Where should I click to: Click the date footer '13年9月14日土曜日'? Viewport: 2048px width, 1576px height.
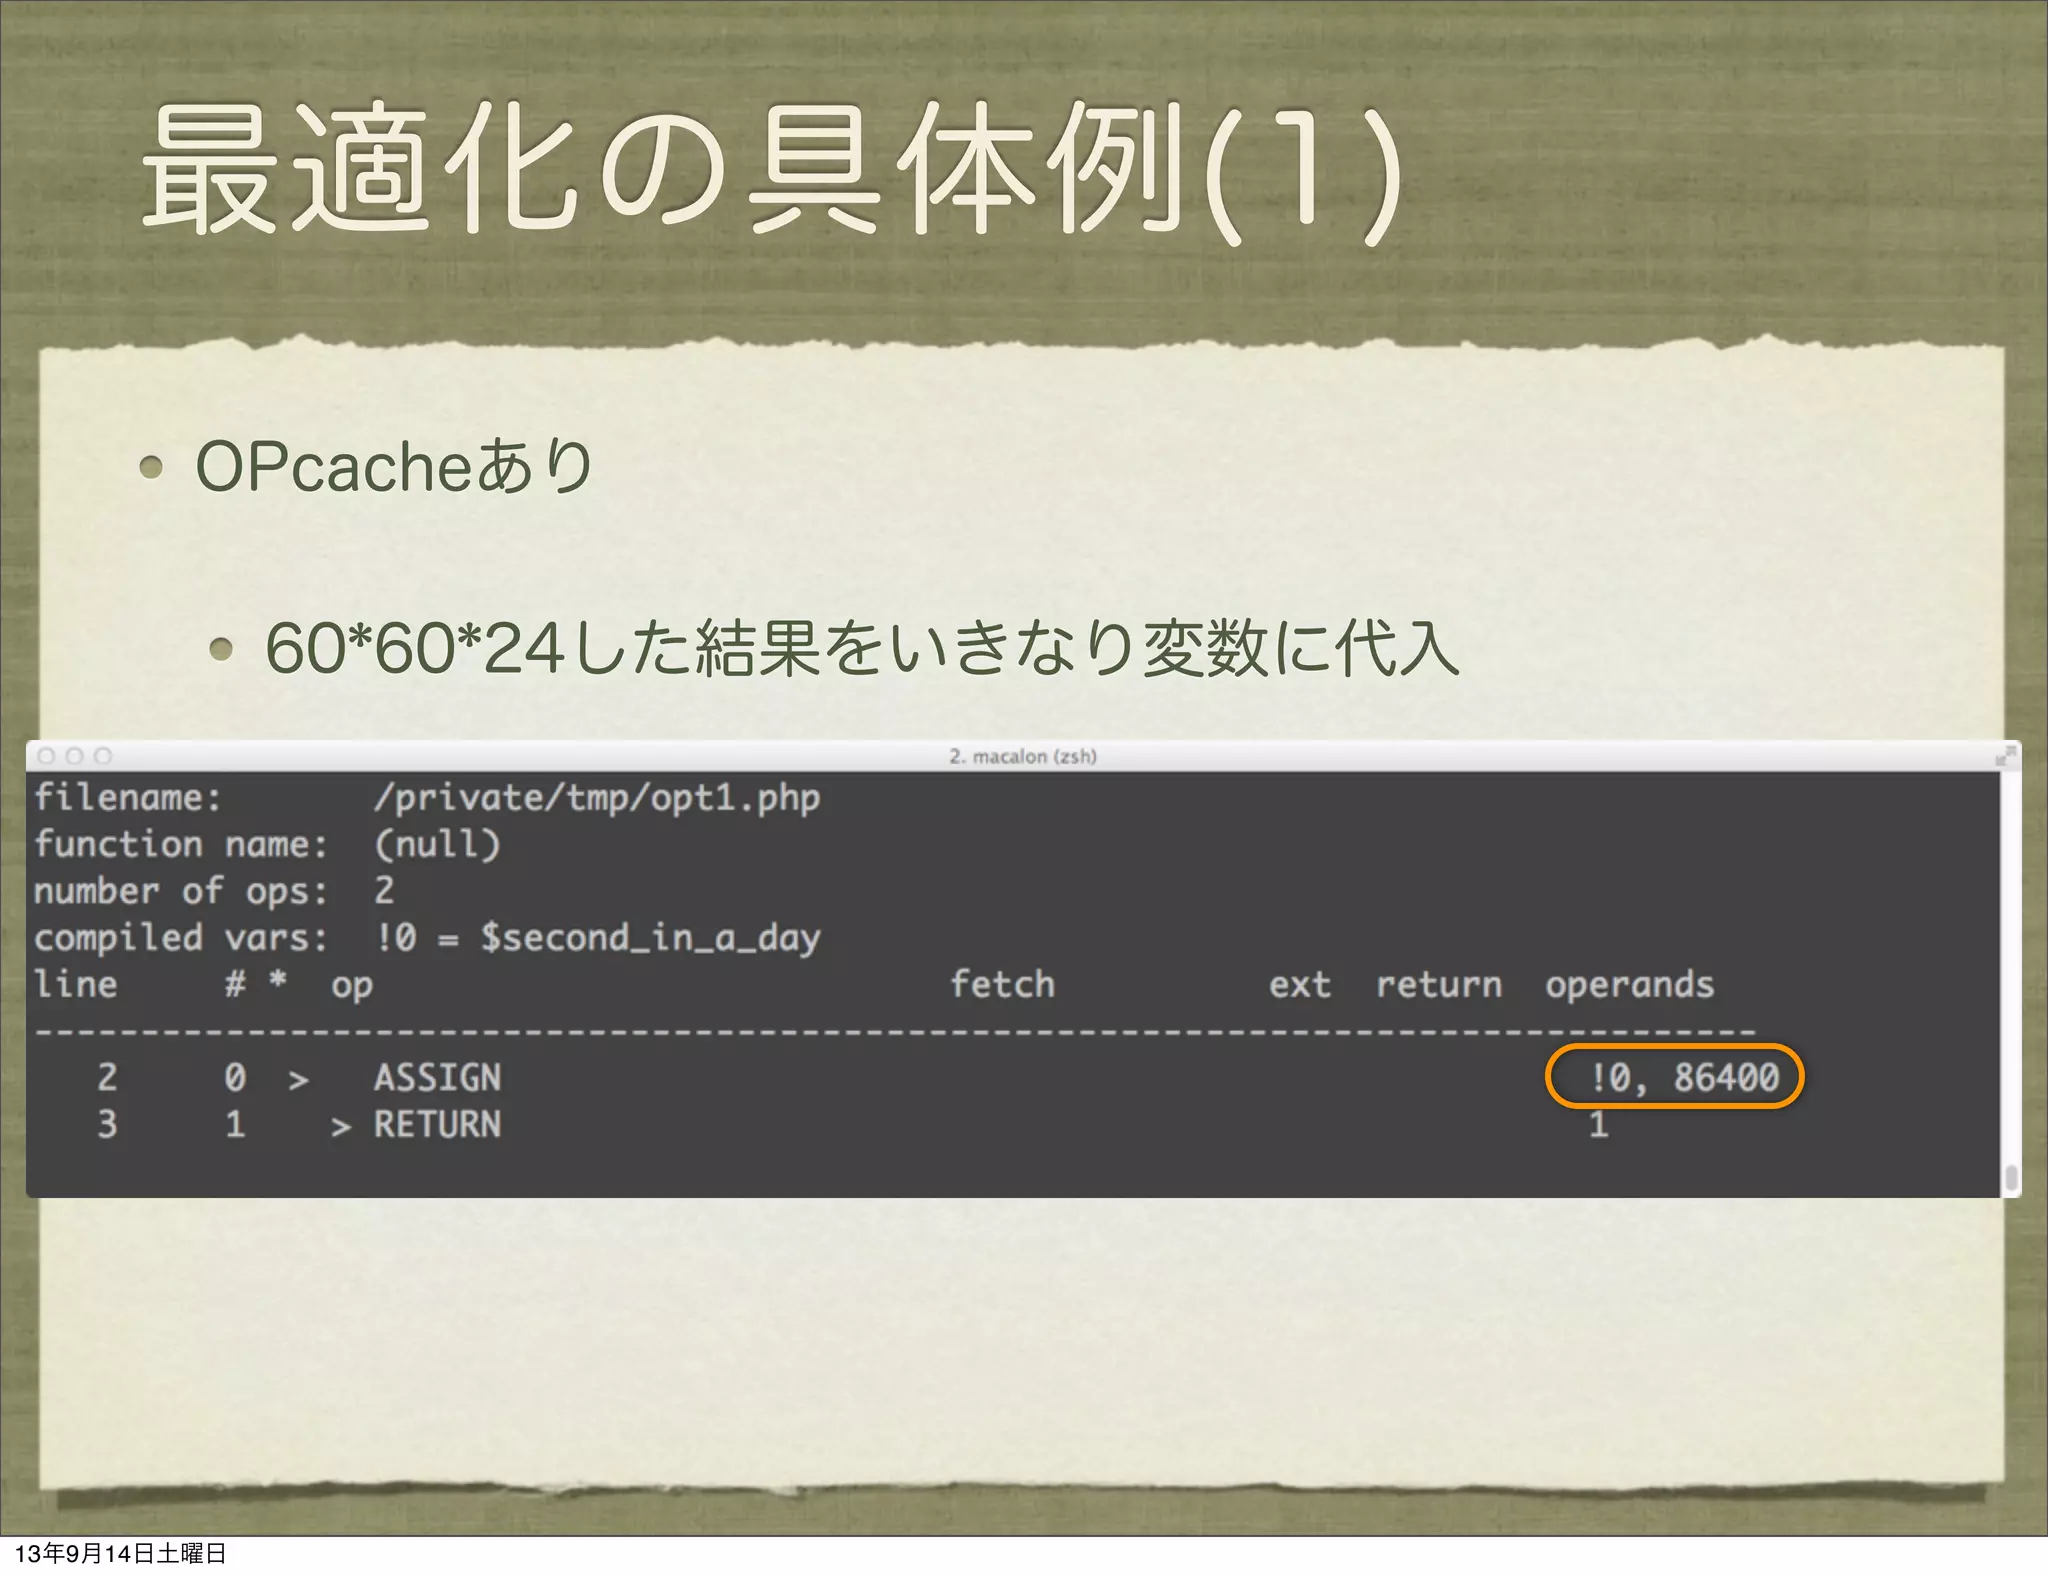click(120, 1553)
